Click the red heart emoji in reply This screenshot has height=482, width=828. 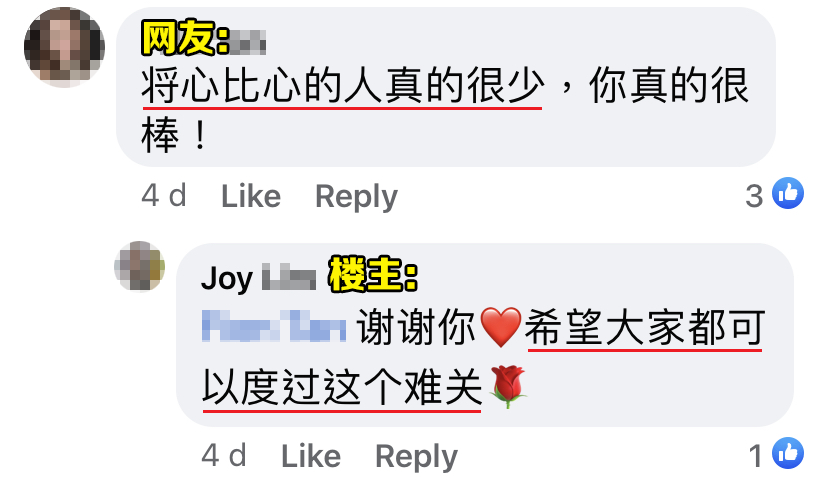coord(501,327)
